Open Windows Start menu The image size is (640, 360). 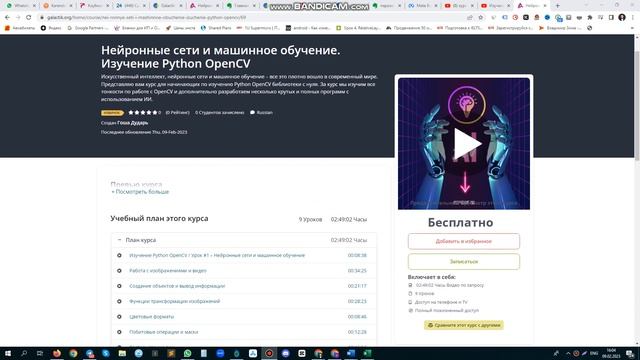click(x=7, y=353)
